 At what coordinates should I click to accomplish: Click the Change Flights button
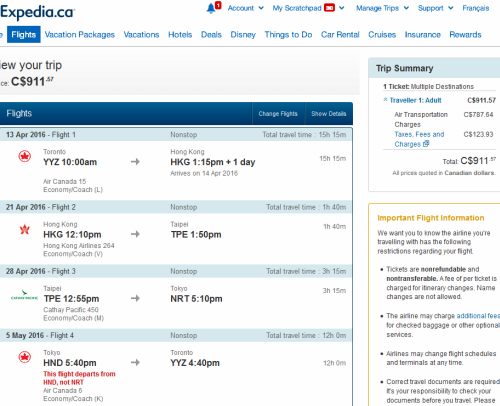pyautogui.click(x=278, y=114)
